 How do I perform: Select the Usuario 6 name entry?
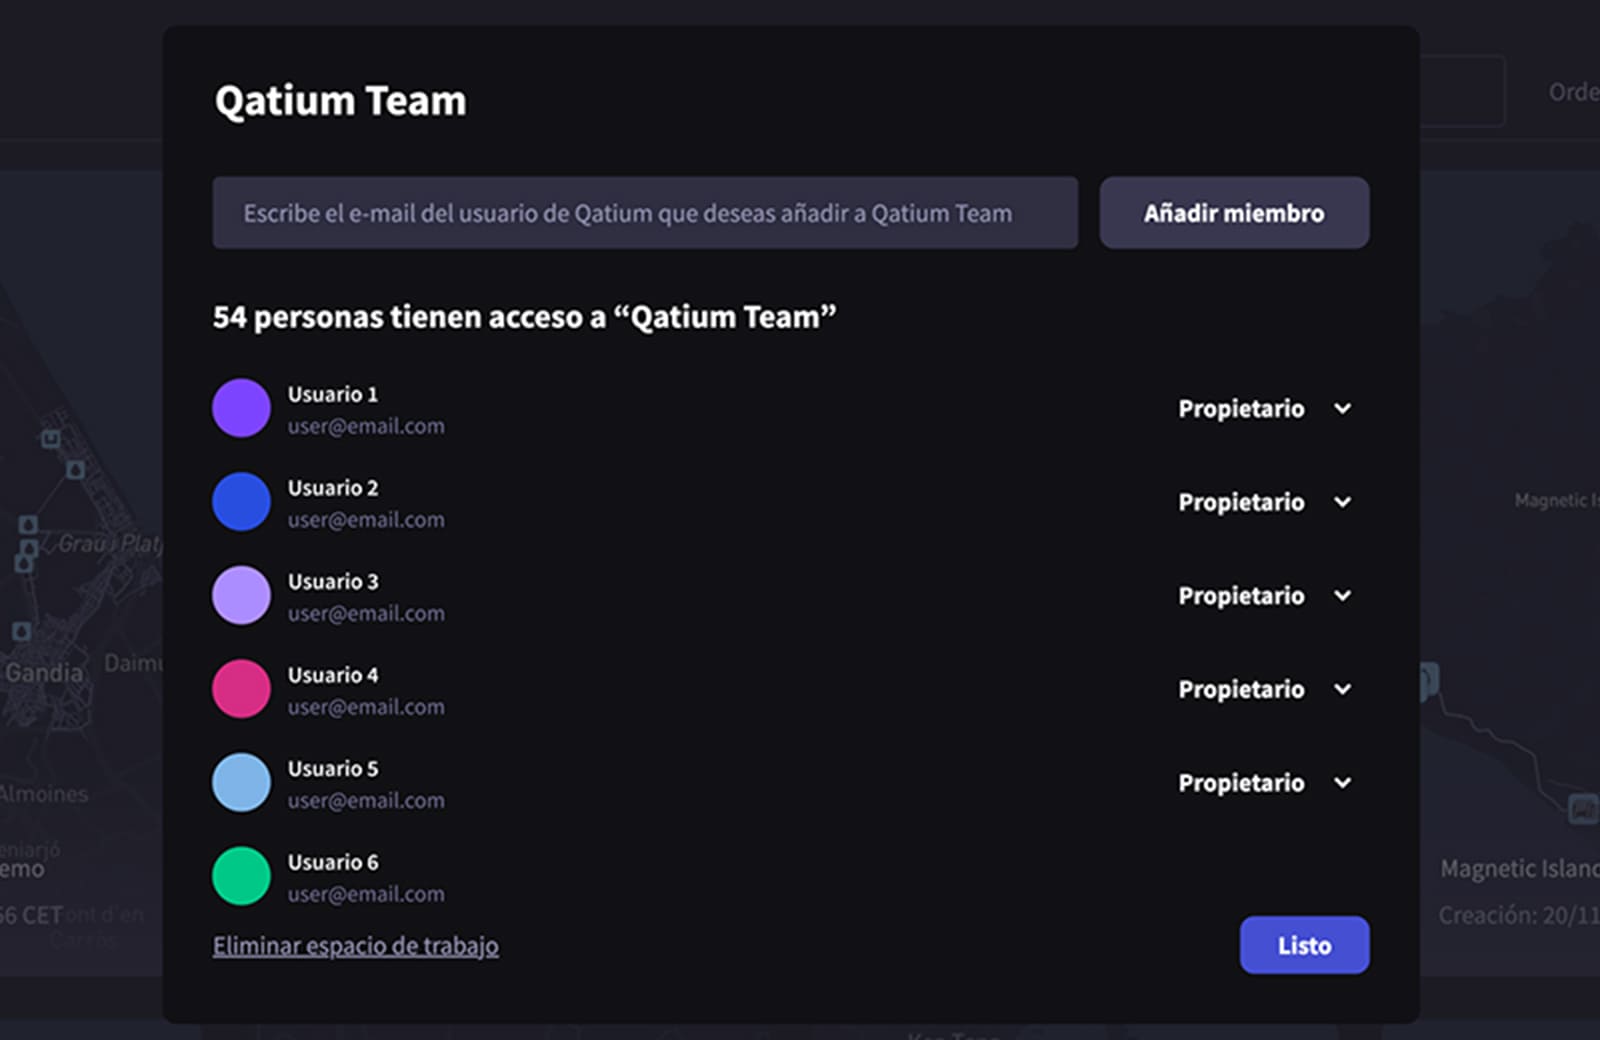click(x=333, y=862)
